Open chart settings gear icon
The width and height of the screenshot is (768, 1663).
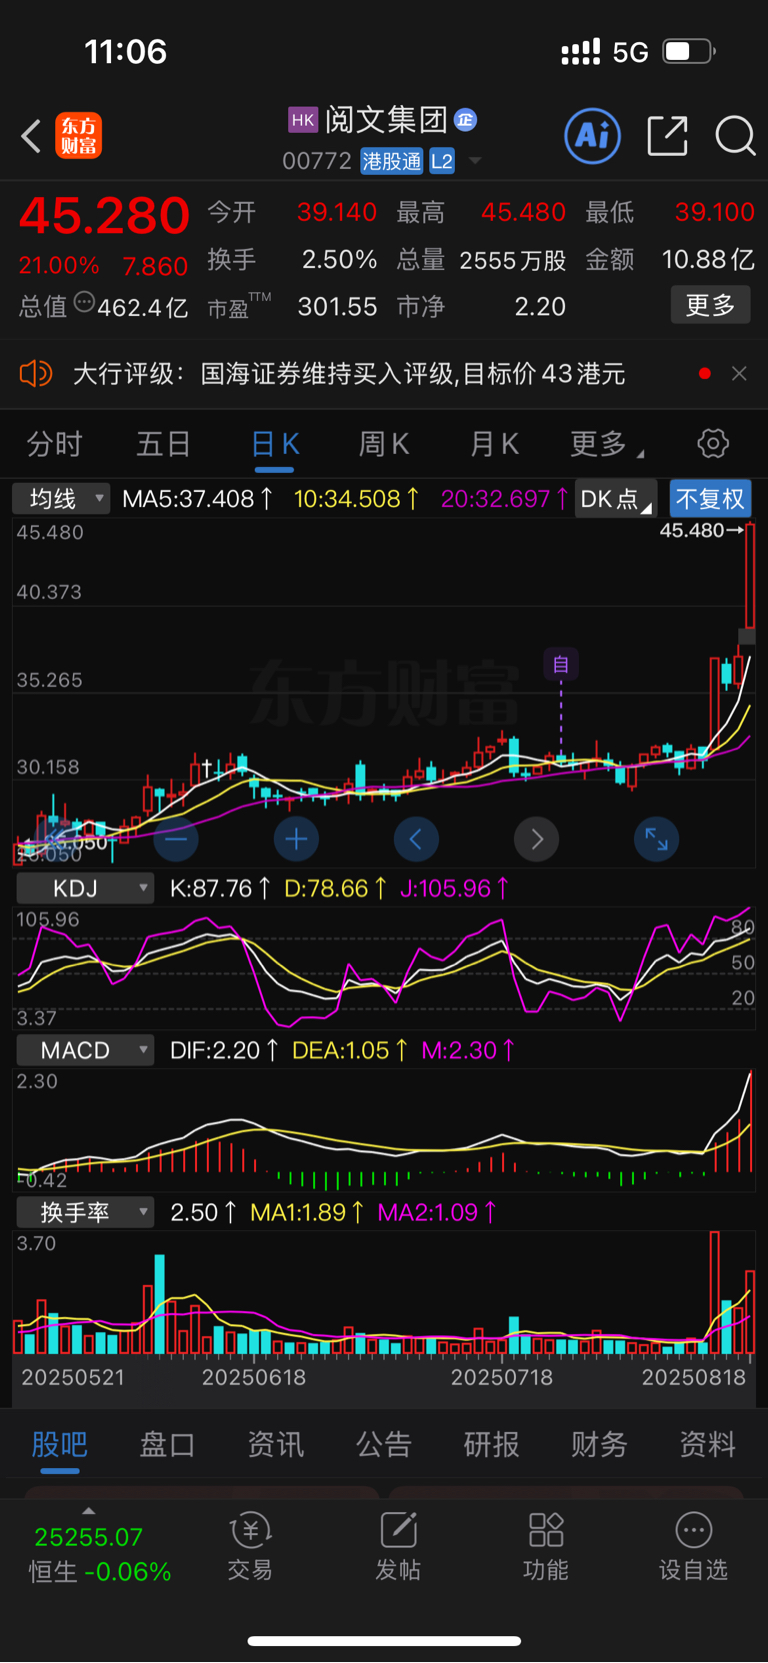point(713,443)
